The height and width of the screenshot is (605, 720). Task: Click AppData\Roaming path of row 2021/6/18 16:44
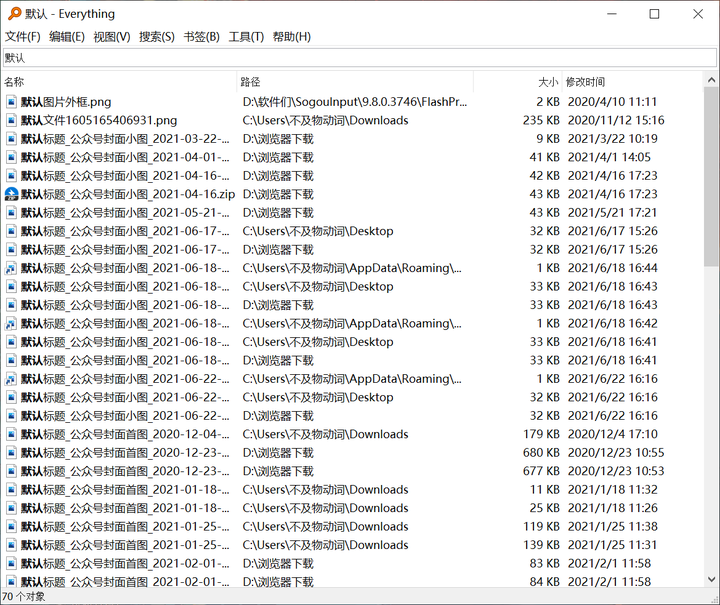point(352,268)
